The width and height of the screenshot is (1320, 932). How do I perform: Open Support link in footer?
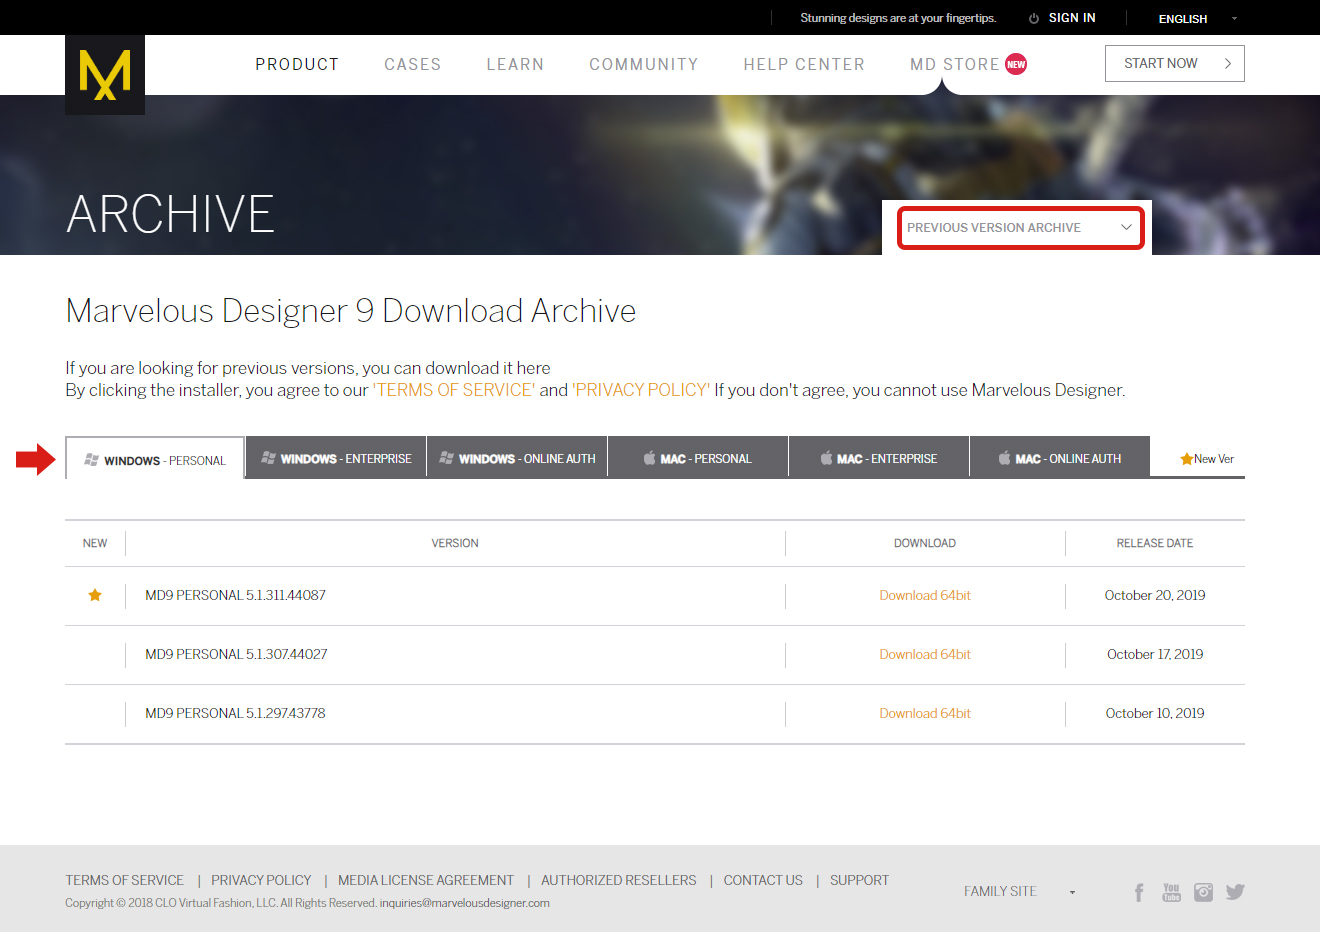859,880
